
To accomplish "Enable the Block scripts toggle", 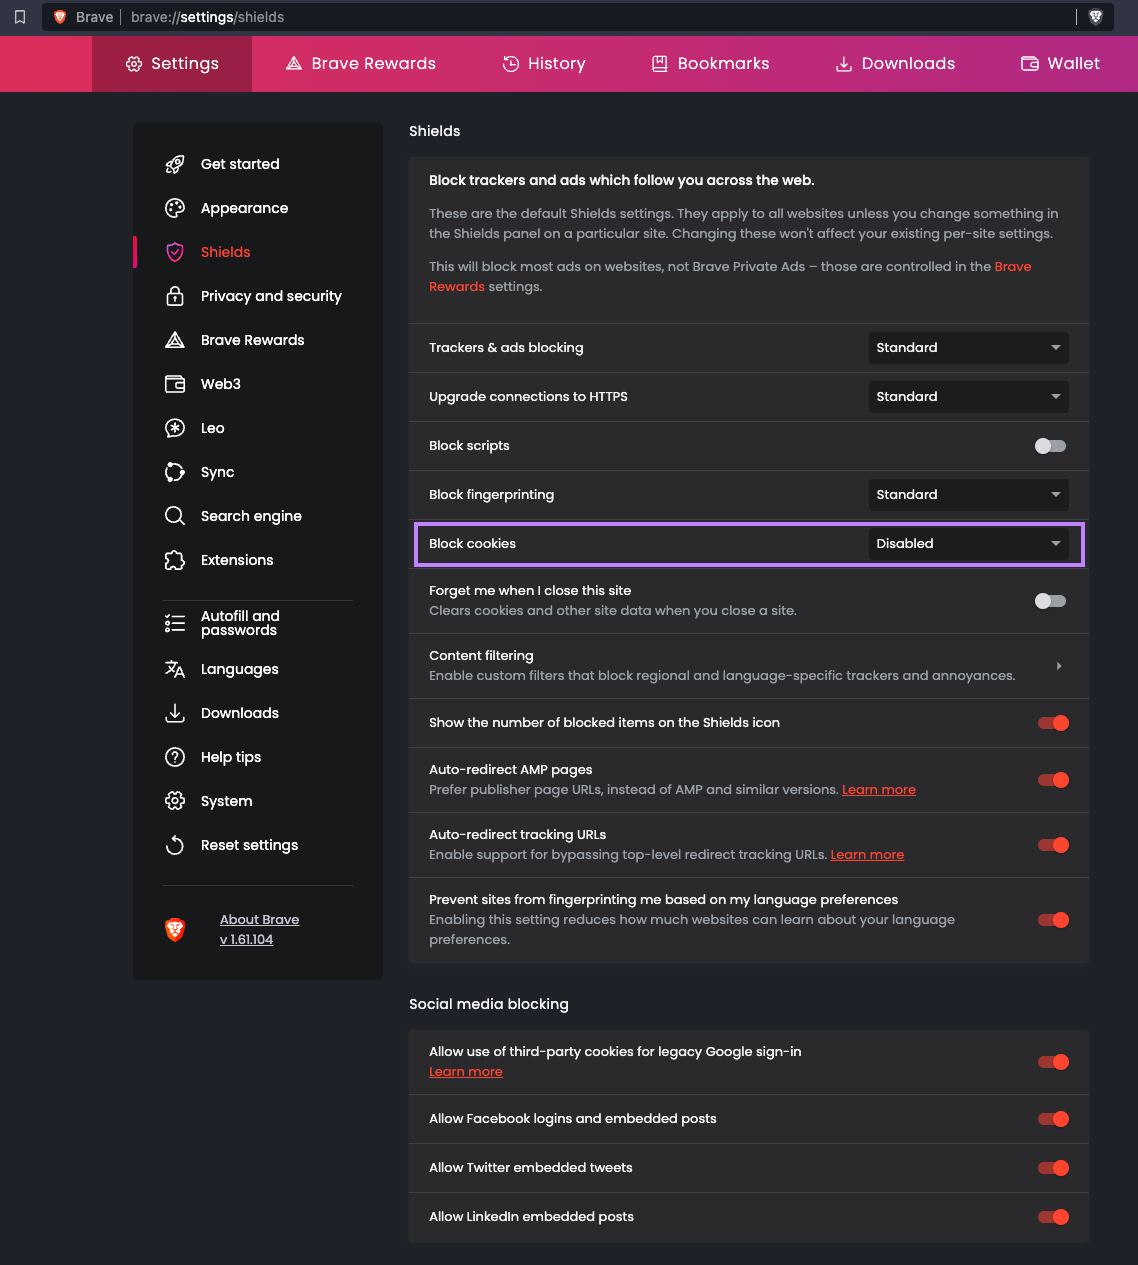I will point(1050,446).
